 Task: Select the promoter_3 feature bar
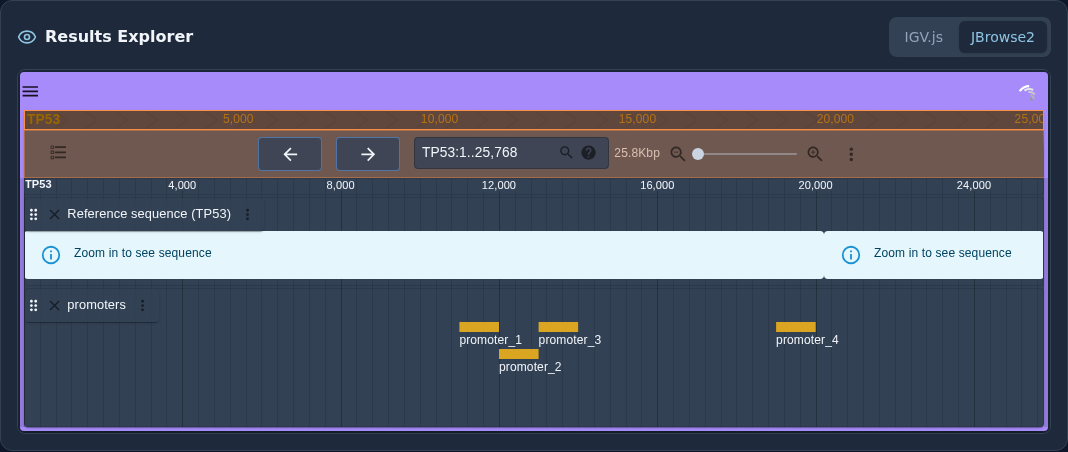tap(558, 327)
